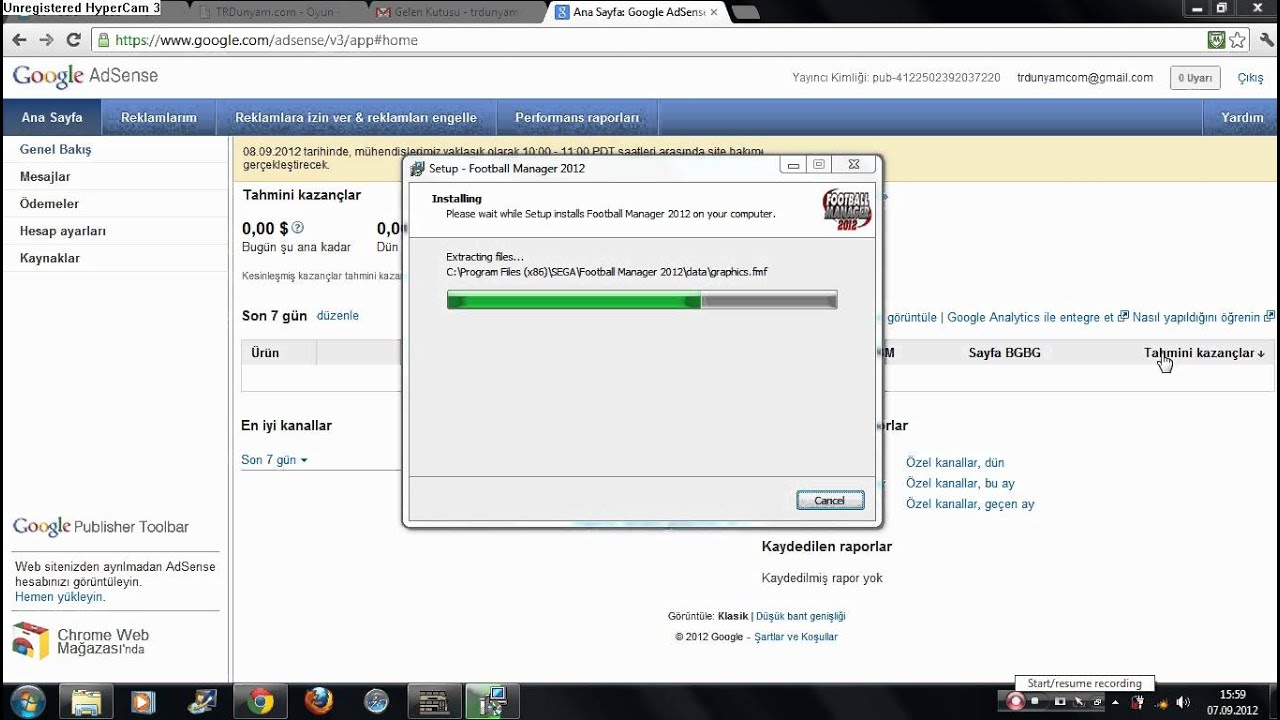This screenshot has width=1280, height=720.
Task: Click Hemen yükleyin link for Publisher Toolbar
Action: click(59, 597)
